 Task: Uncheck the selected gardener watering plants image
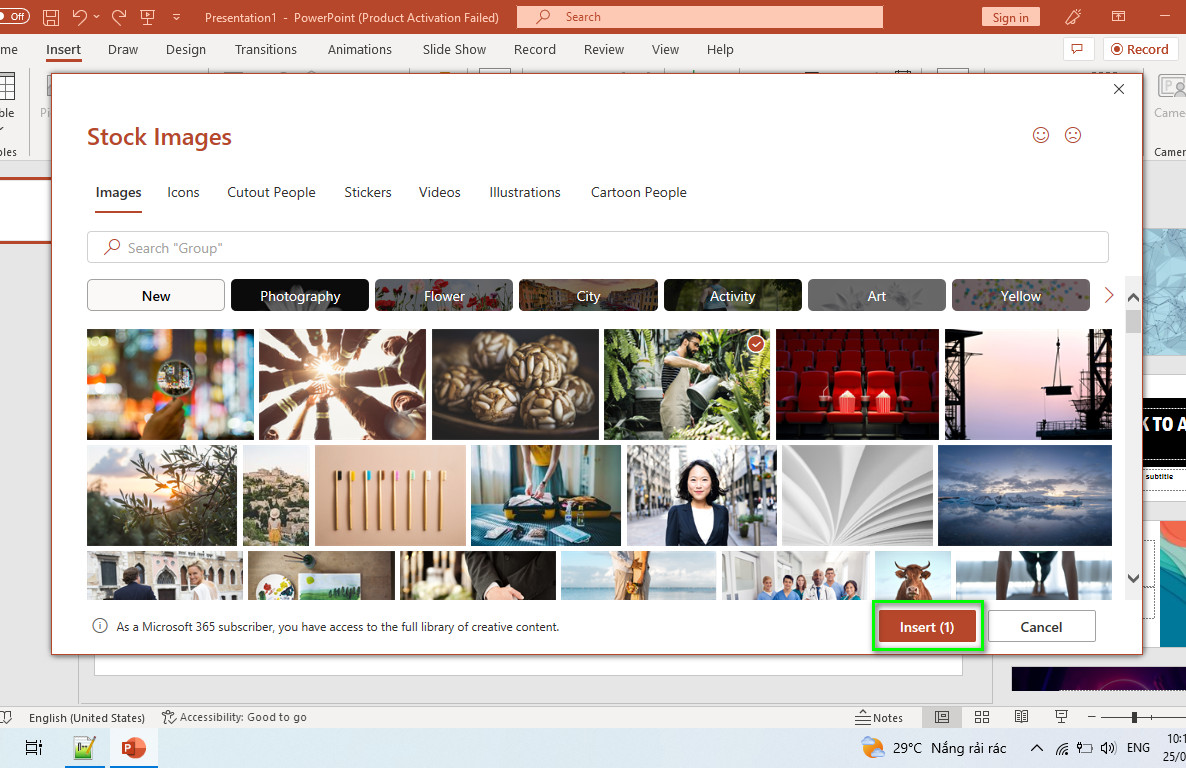point(687,384)
